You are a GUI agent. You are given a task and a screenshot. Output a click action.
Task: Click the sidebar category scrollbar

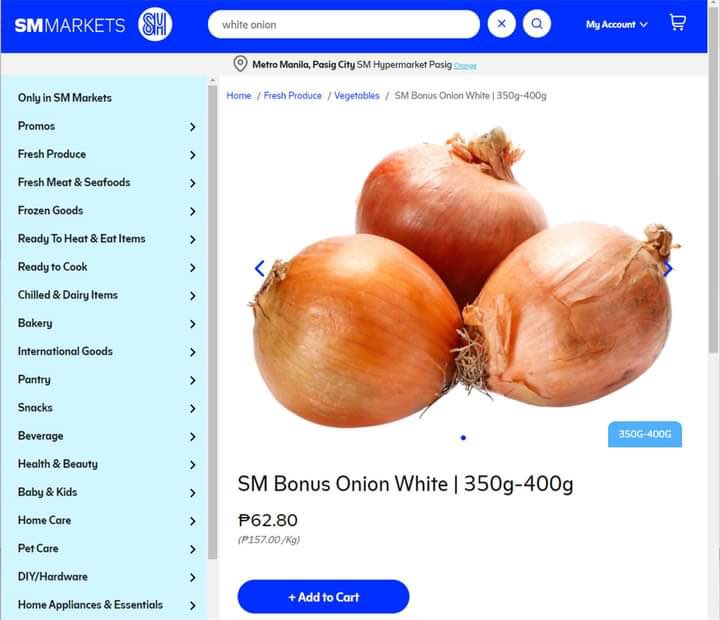click(x=212, y=321)
